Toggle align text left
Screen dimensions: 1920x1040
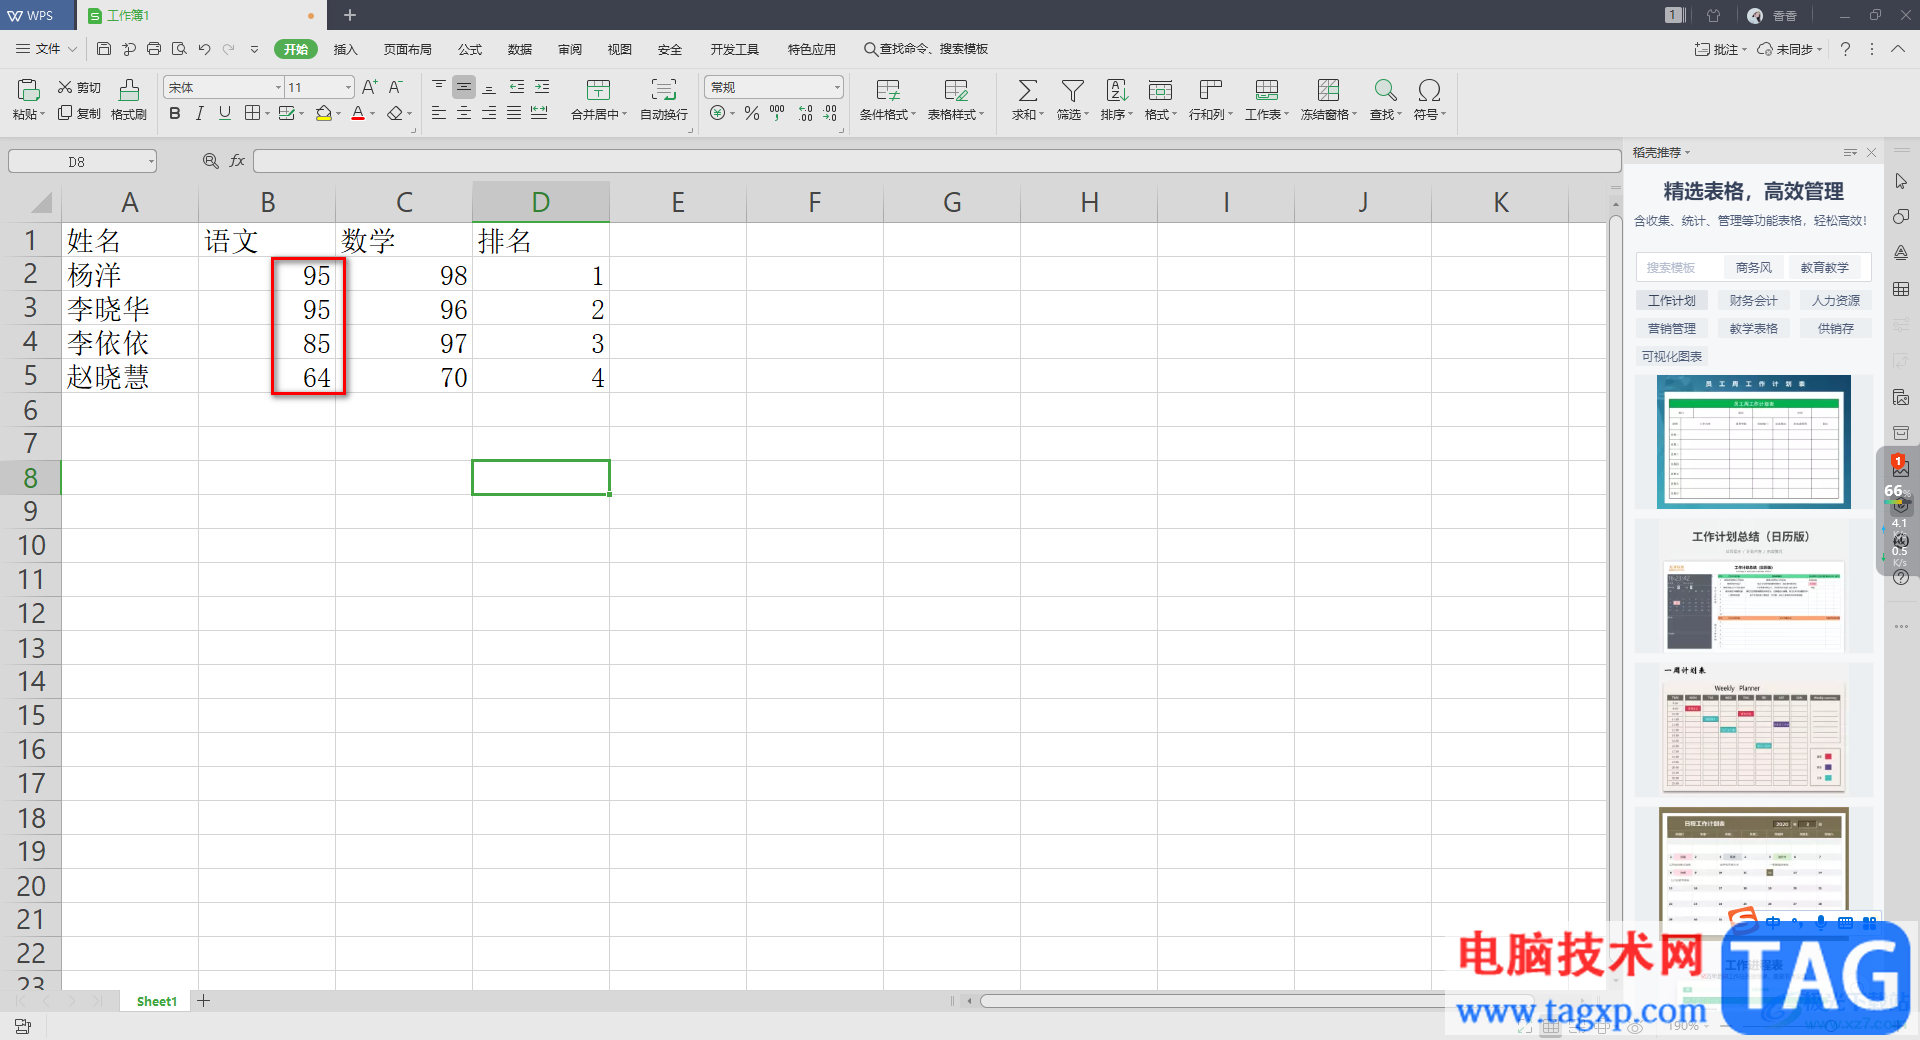pyautogui.click(x=439, y=114)
